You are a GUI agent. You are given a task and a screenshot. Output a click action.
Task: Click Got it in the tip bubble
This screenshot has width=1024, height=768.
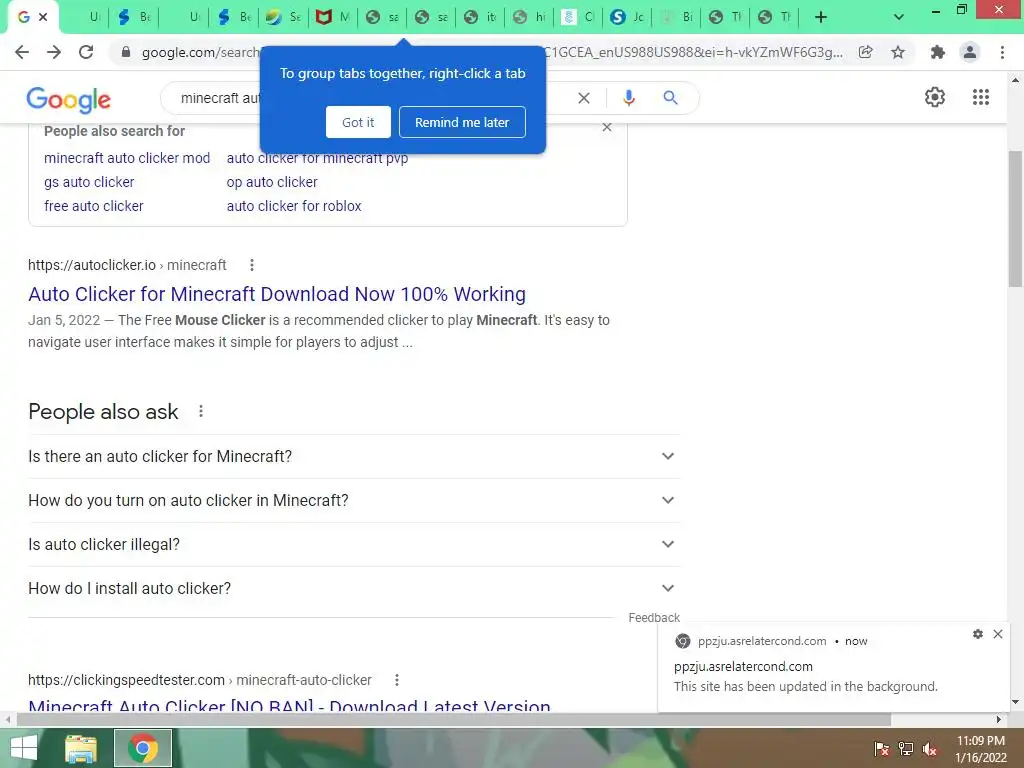pos(358,122)
